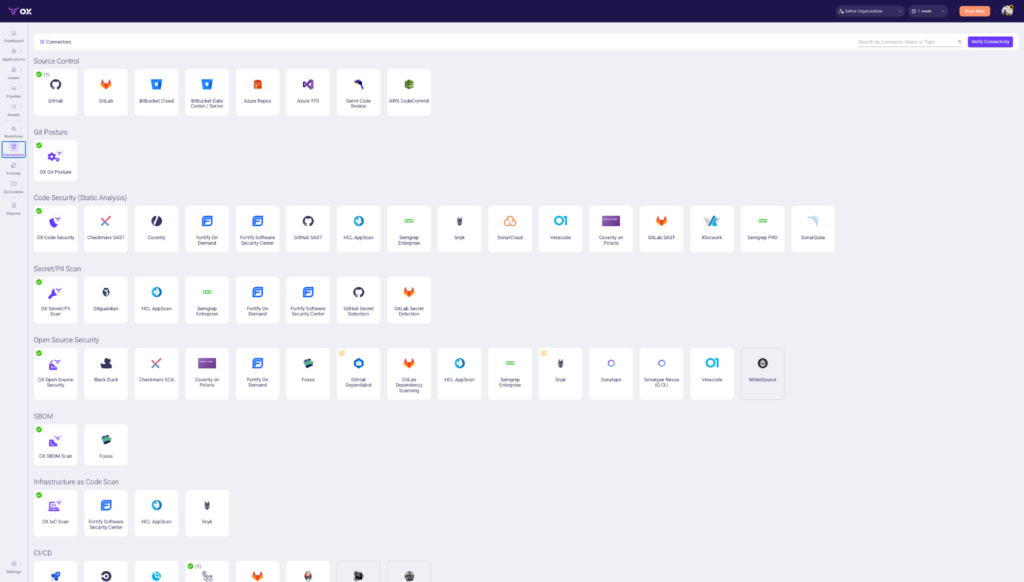The height and width of the screenshot is (582, 1024).
Task: Go to Dashboard in the sidebar
Action: coord(14,36)
